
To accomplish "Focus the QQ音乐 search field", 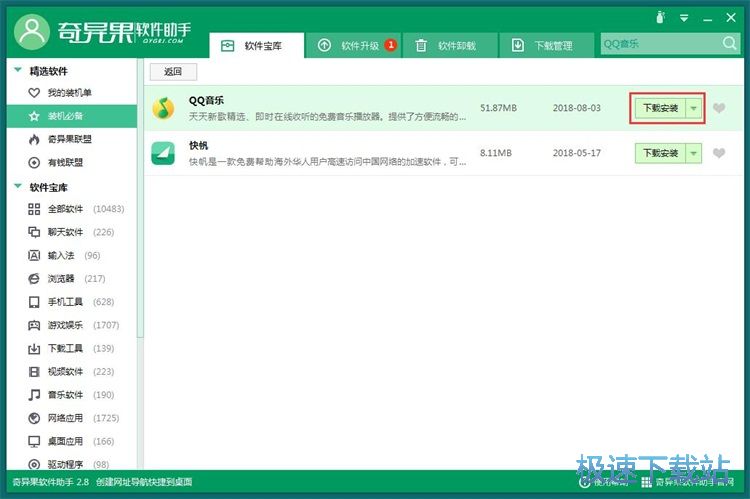I will pos(660,44).
